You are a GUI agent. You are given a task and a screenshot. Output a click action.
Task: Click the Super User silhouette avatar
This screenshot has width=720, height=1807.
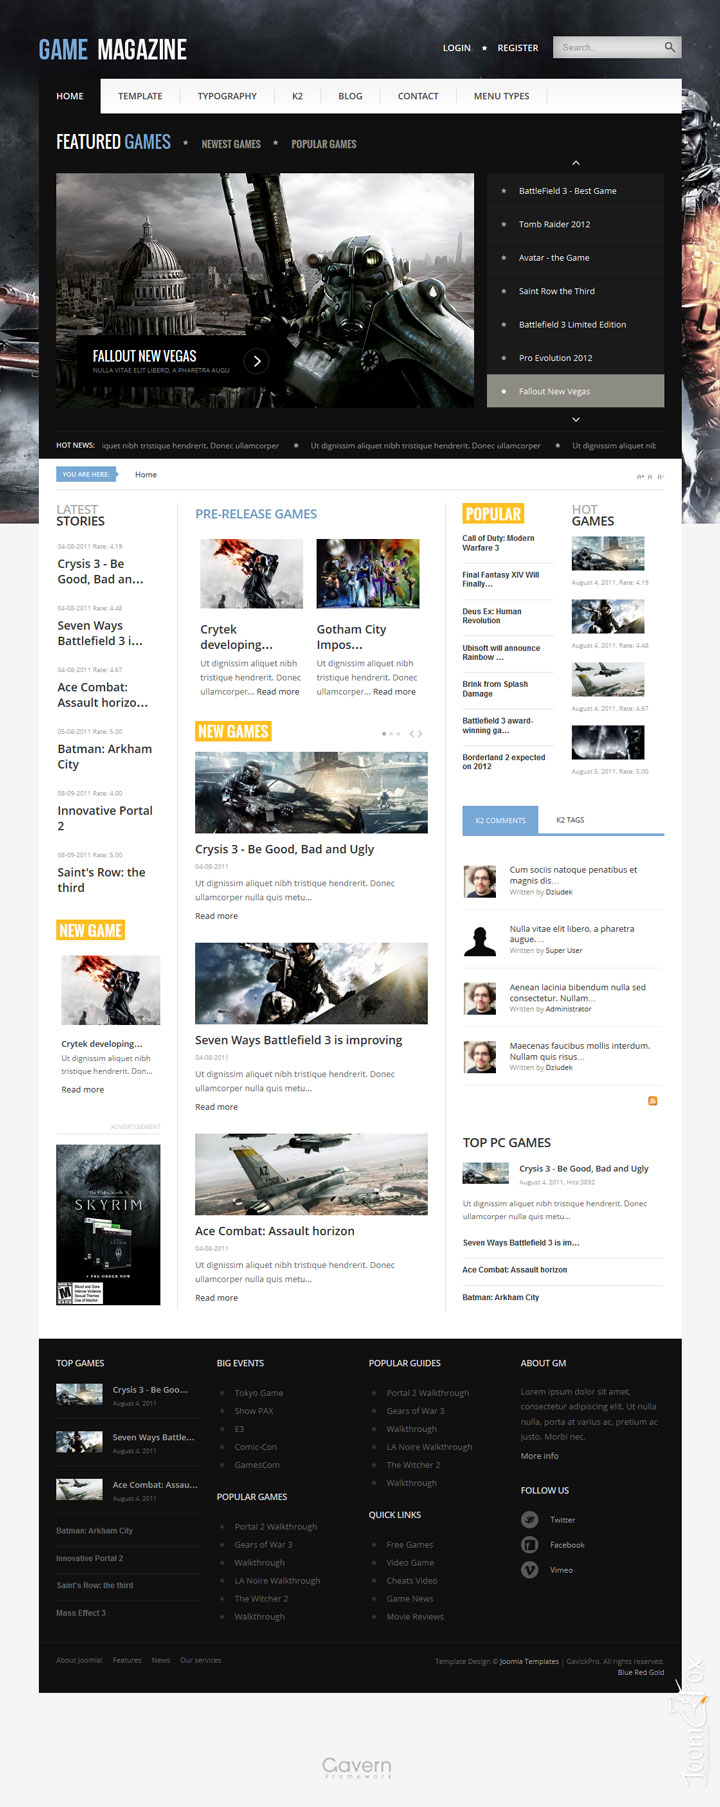tap(480, 940)
